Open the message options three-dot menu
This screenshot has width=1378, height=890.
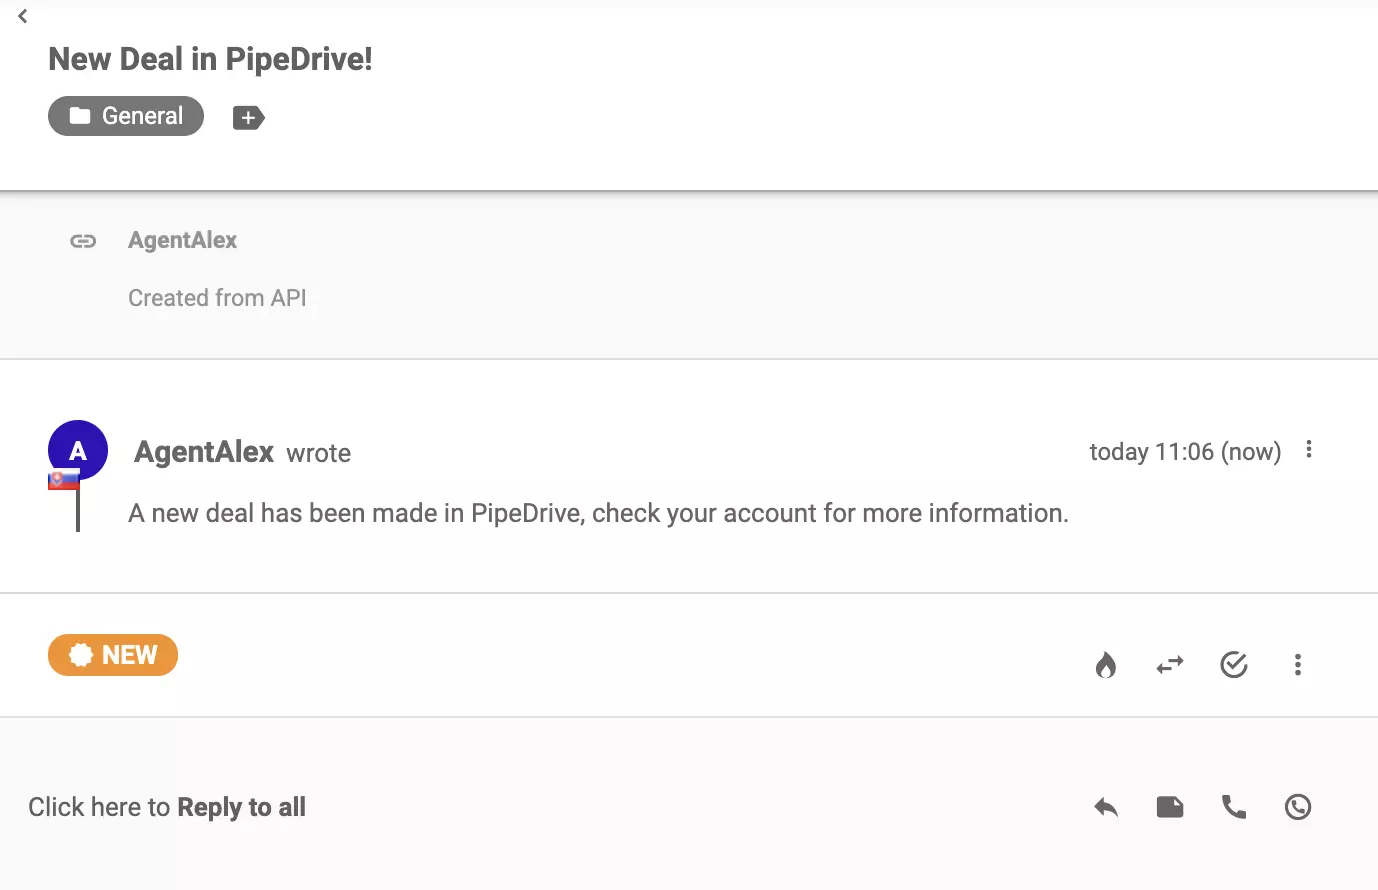1309,450
